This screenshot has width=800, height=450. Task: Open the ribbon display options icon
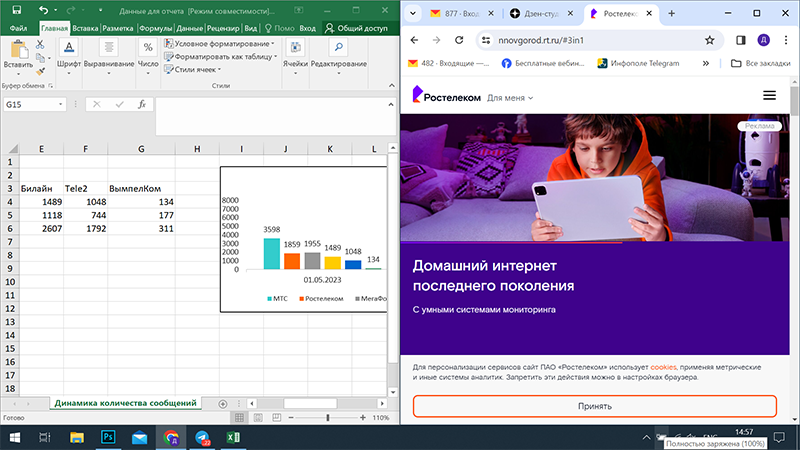299,10
